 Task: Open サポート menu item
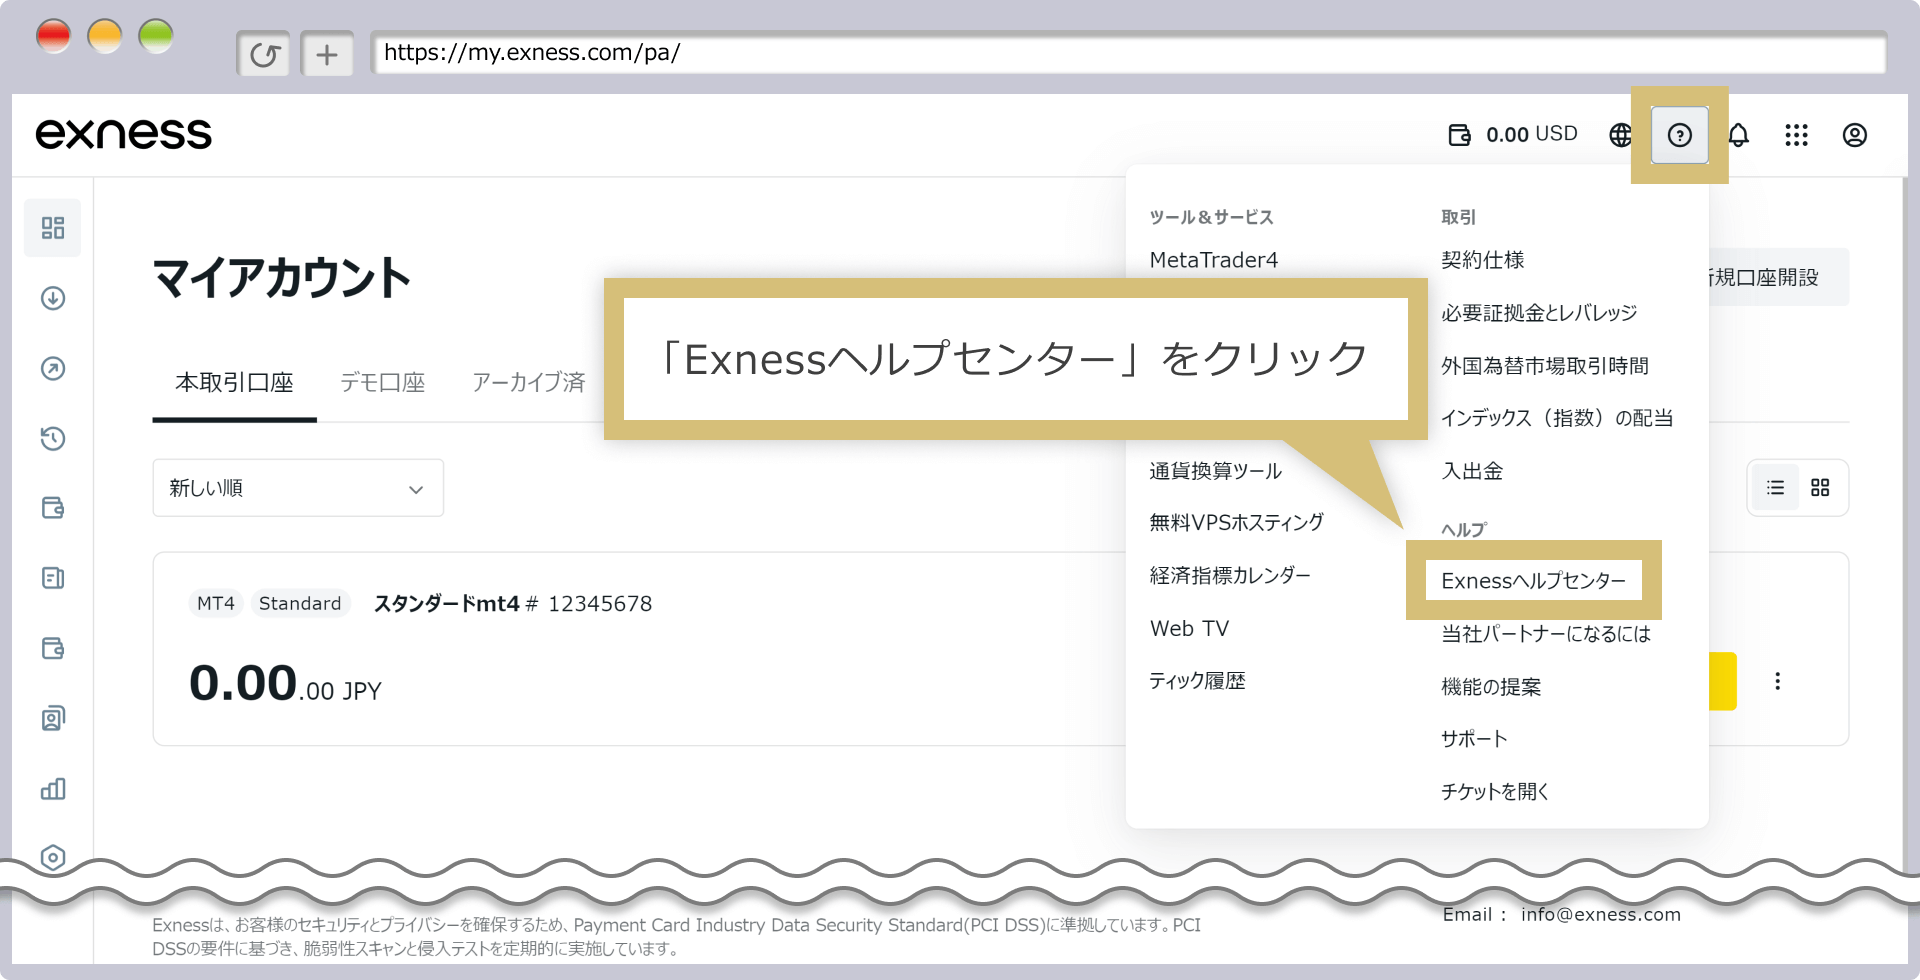pyautogui.click(x=1474, y=739)
